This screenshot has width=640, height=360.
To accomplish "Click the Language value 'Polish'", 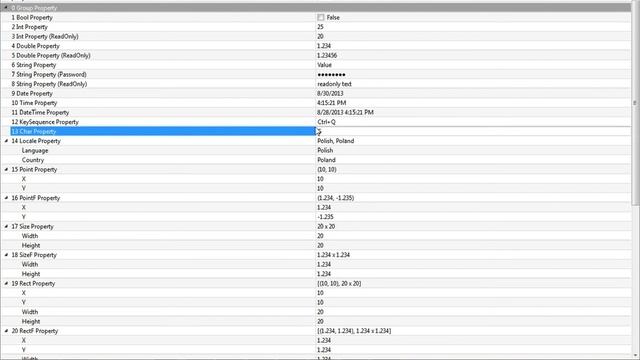I will pos(325,150).
